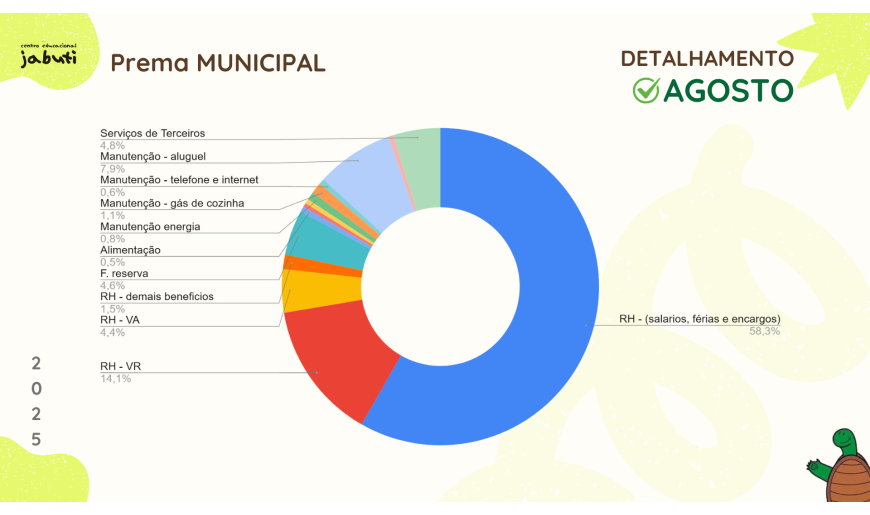Click the 58,3% percentage value

(764, 331)
